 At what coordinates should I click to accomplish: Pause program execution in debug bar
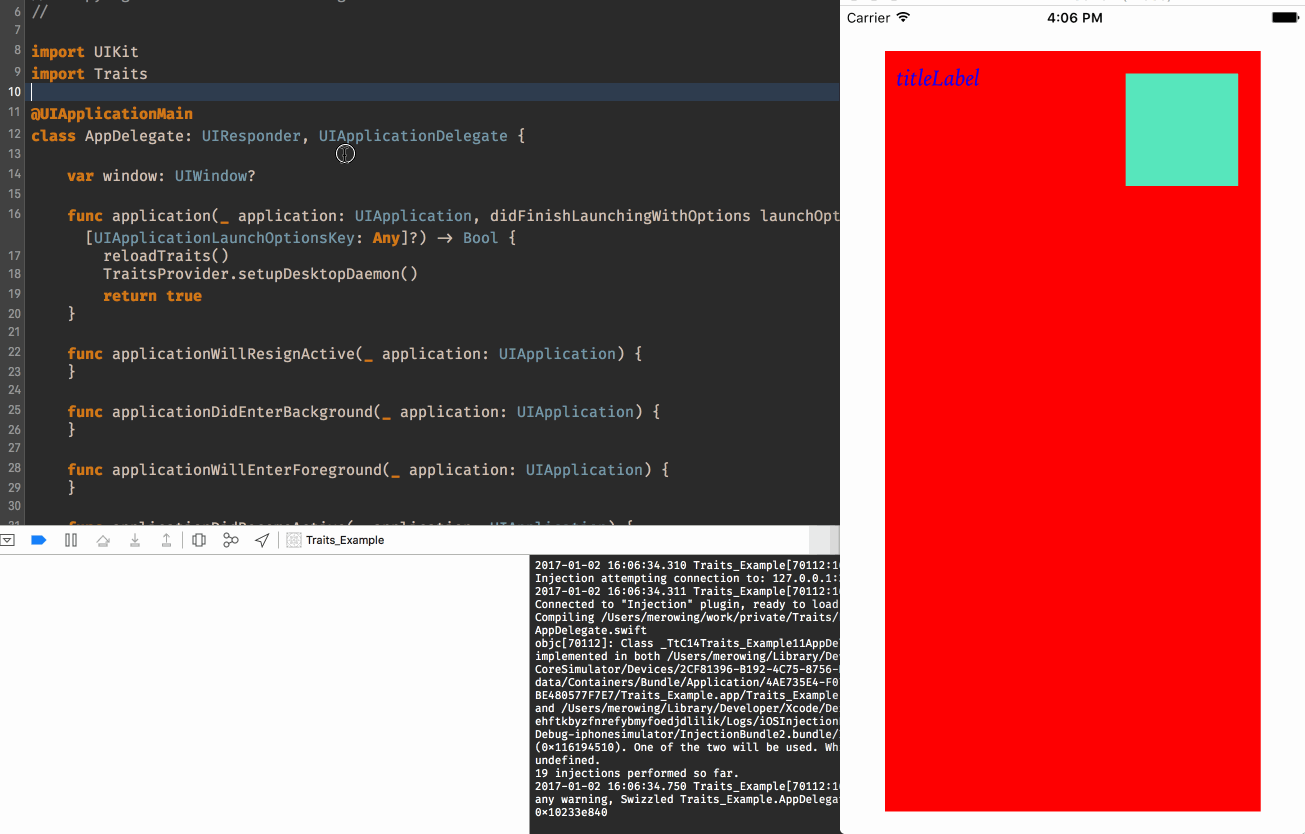(71, 540)
